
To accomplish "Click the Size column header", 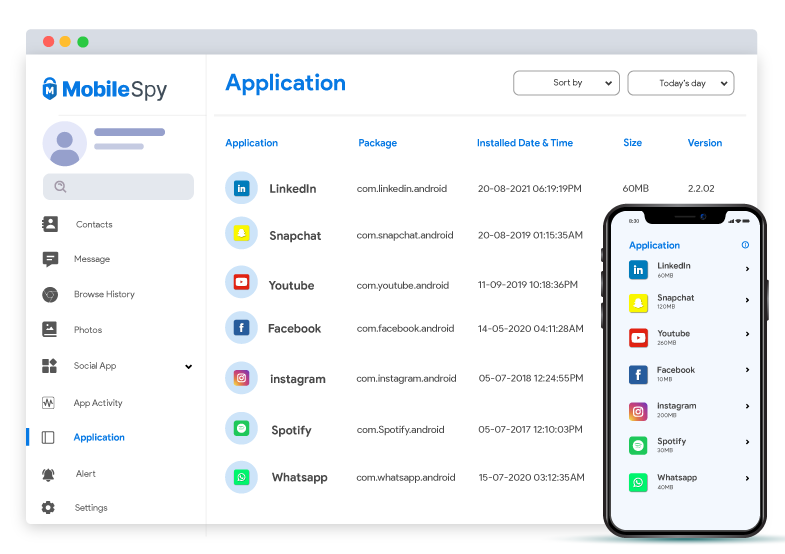I will (x=632, y=143).
